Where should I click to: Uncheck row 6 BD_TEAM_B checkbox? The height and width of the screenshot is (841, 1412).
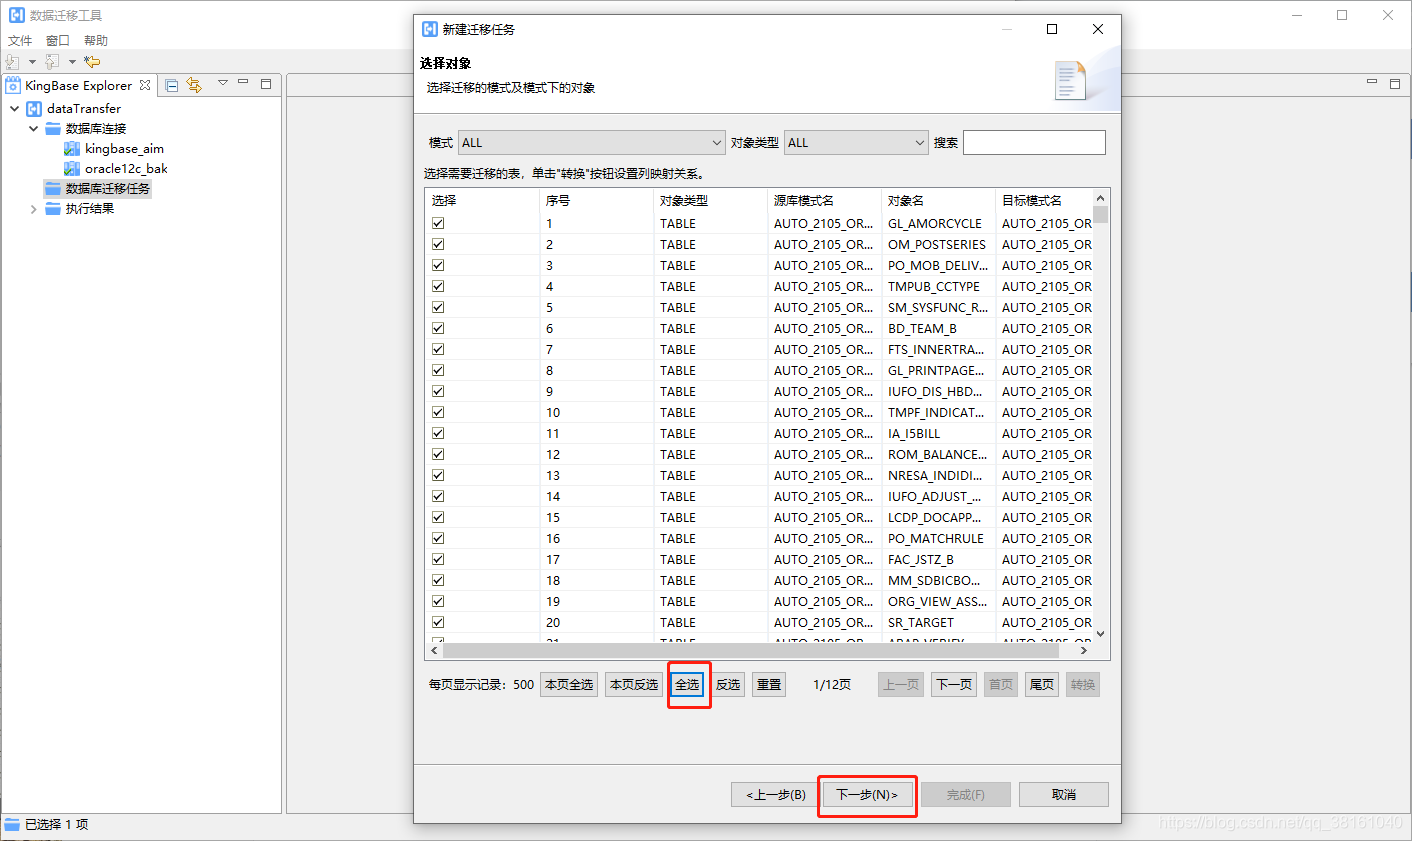(x=438, y=328)
